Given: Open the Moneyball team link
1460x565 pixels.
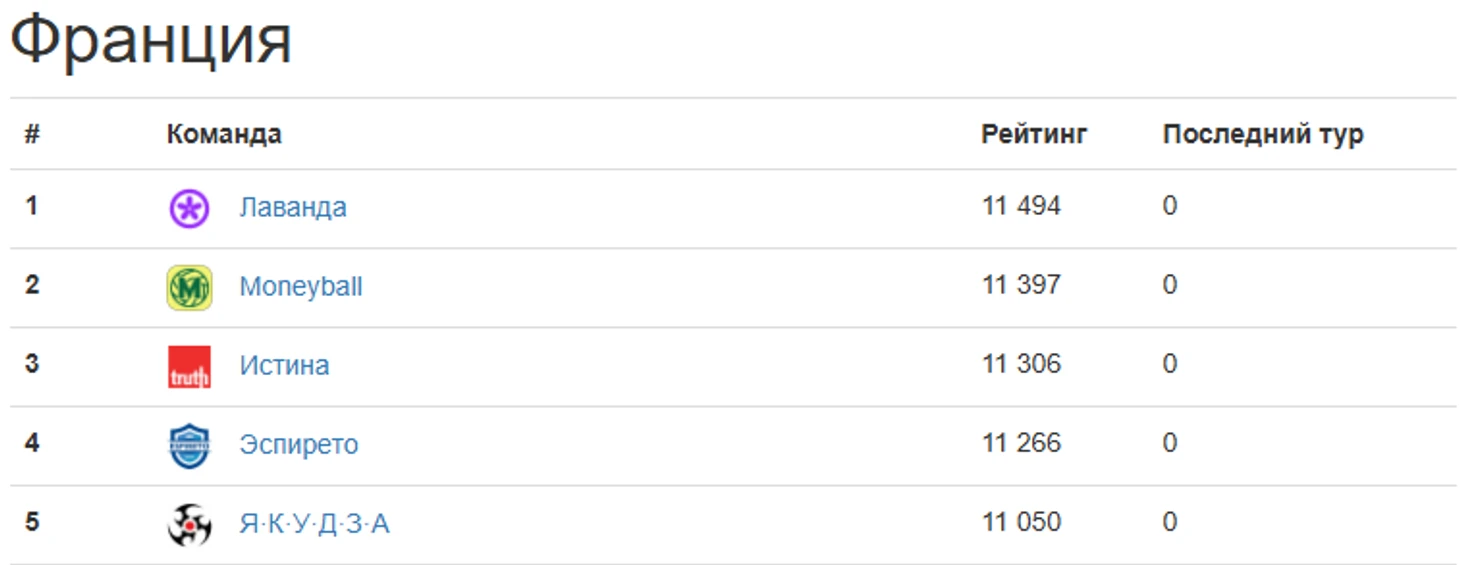Looking at the screenshot, I should 300,286.
